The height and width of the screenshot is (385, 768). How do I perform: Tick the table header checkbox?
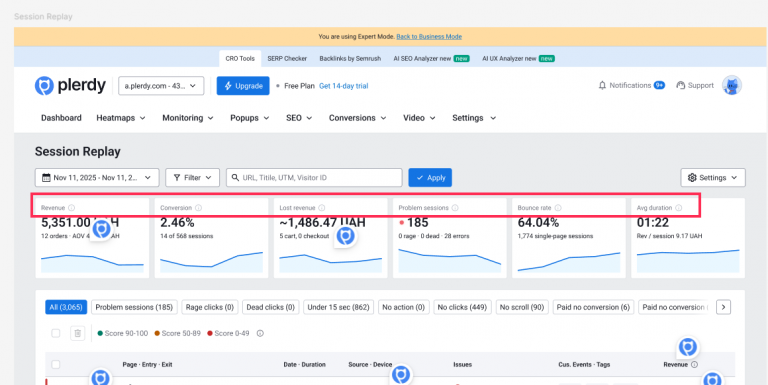click(x=56, y=364)
